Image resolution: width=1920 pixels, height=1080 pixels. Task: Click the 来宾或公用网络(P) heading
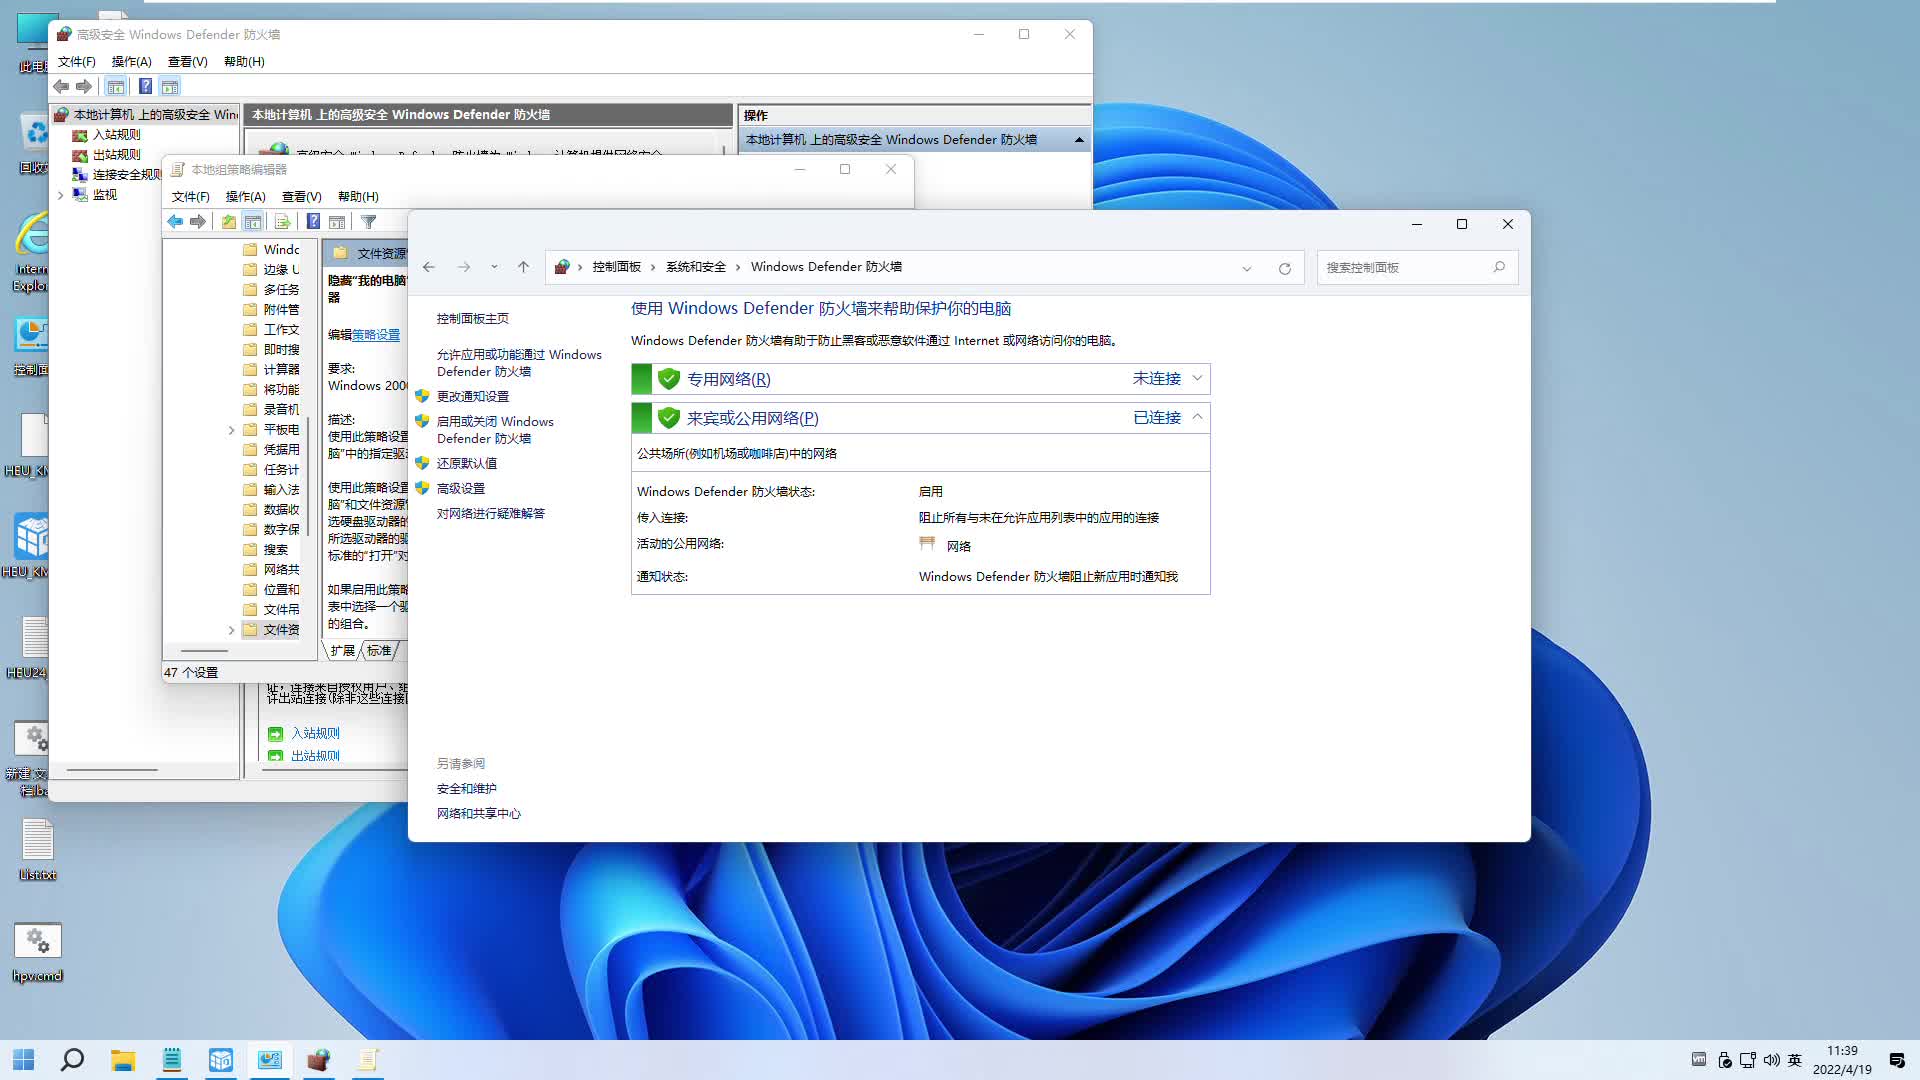click(x=753, y=419)
